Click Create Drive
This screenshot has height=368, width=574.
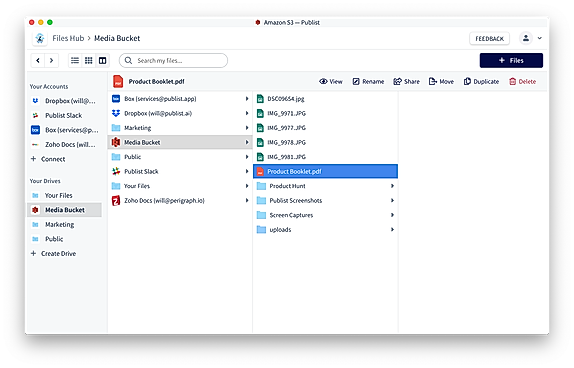pyautogui.click(x=53, y=253)
